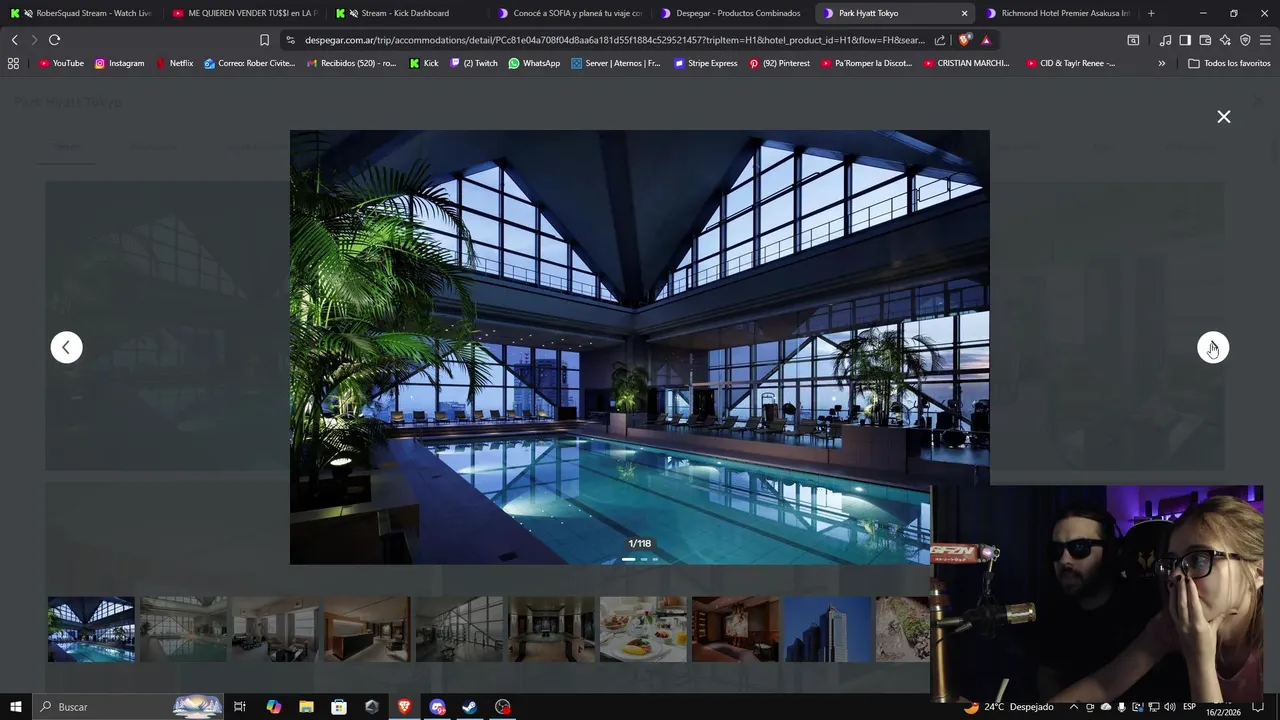Open the Server | Aternos bookmark
This screenshot has height=720, width=1280.
coord(616,63)
